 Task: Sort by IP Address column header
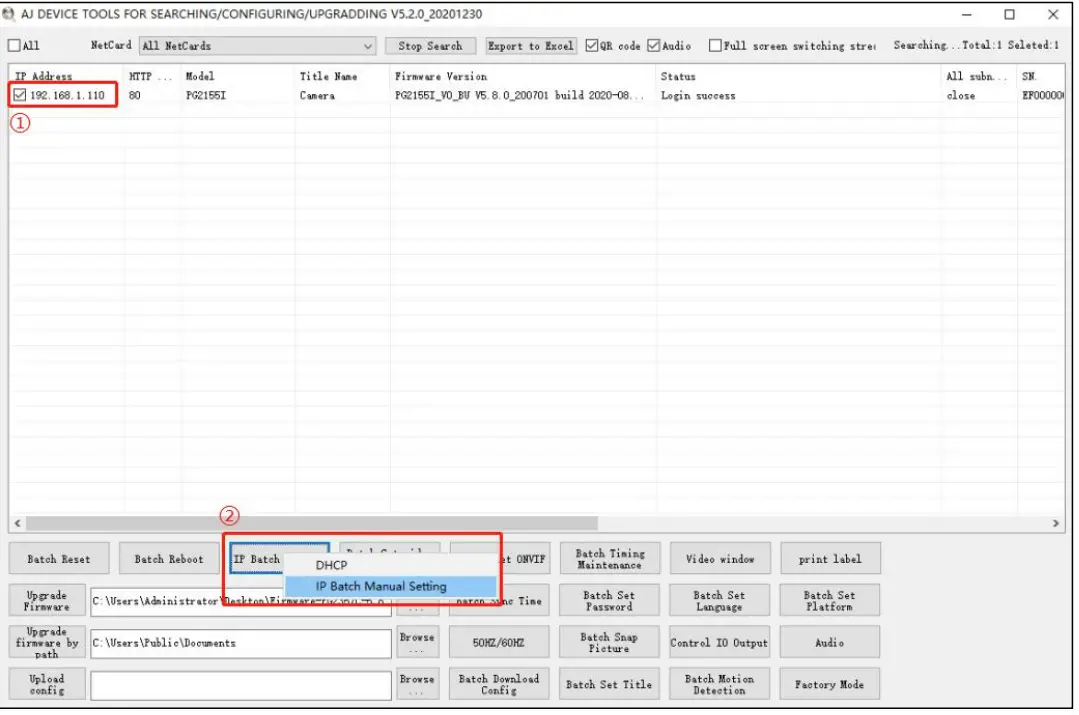[x=66, y=76]
